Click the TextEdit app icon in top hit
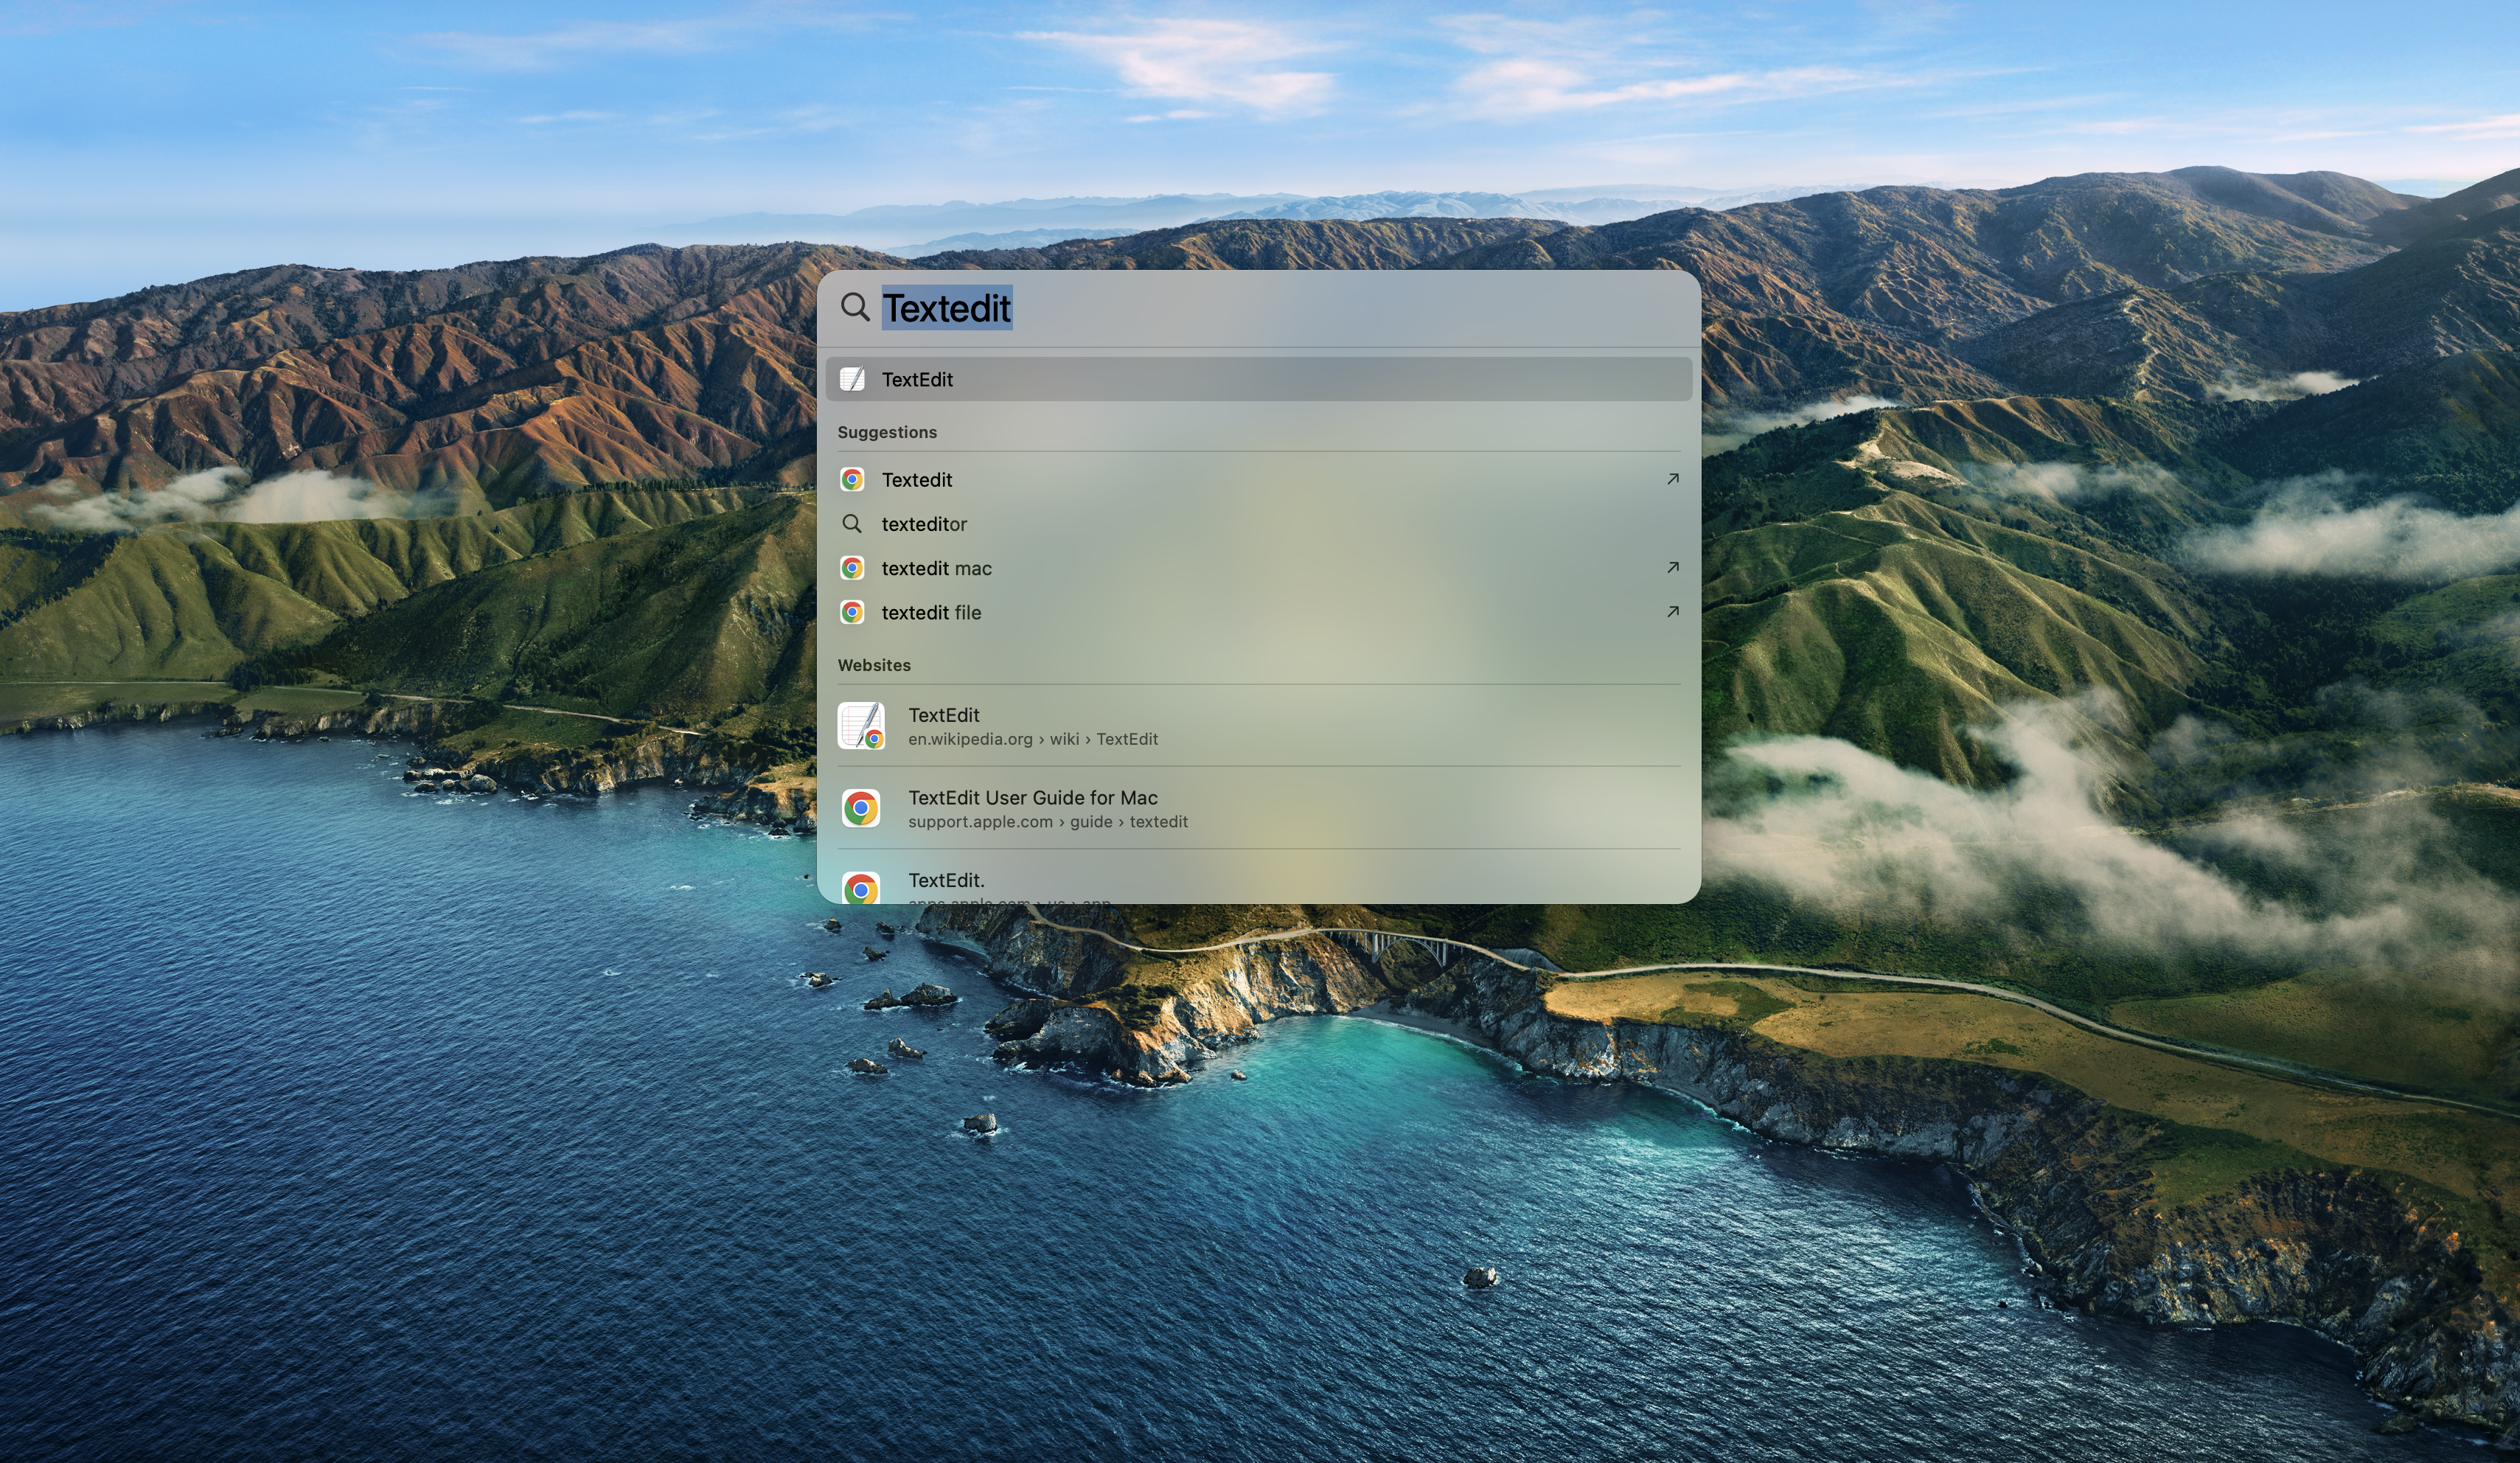Viewport: 2520px width, 1463px height. click(852, 379)
